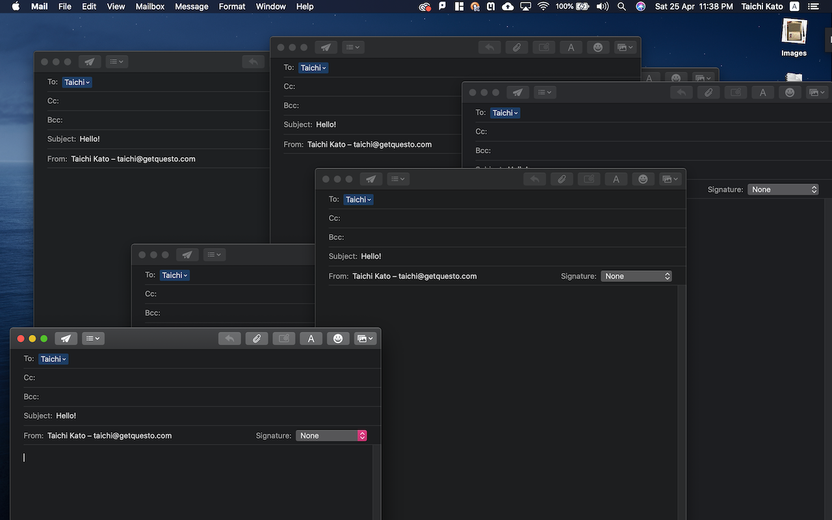Click paperclip attach in rightmost compose window
This screenshot has width=832, height=520.
pos(708,92)
